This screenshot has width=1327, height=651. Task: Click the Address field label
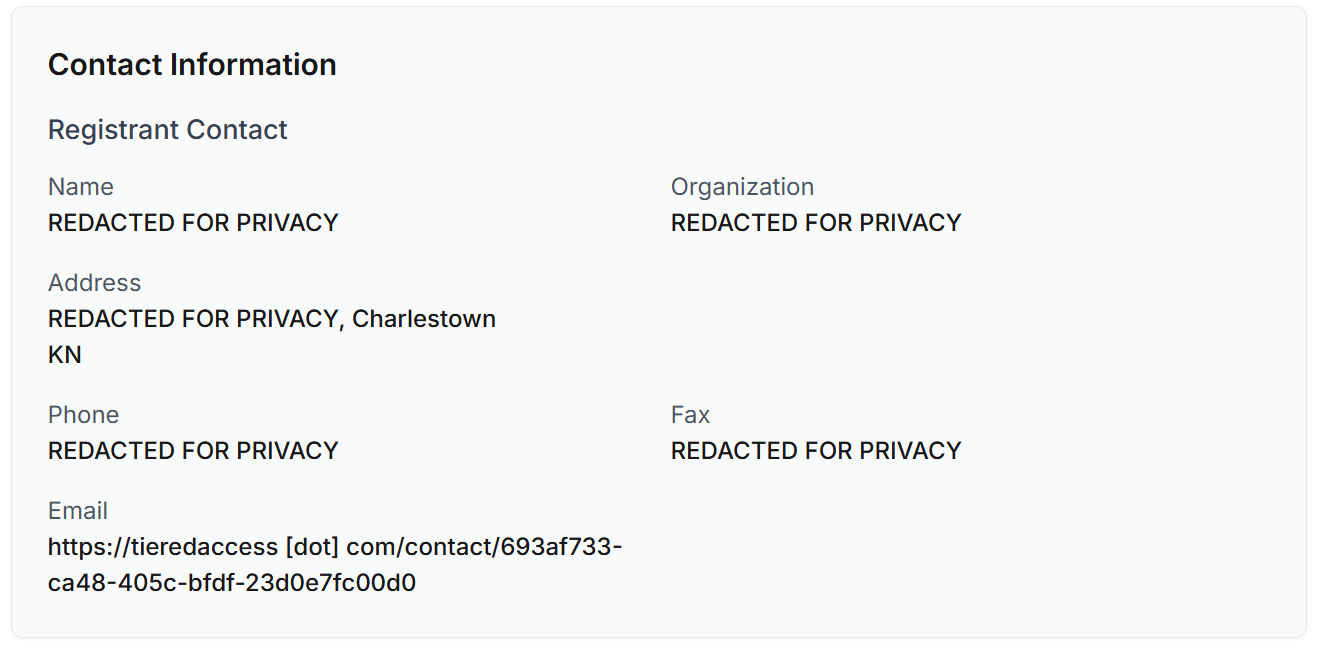(x=94, y=283)
